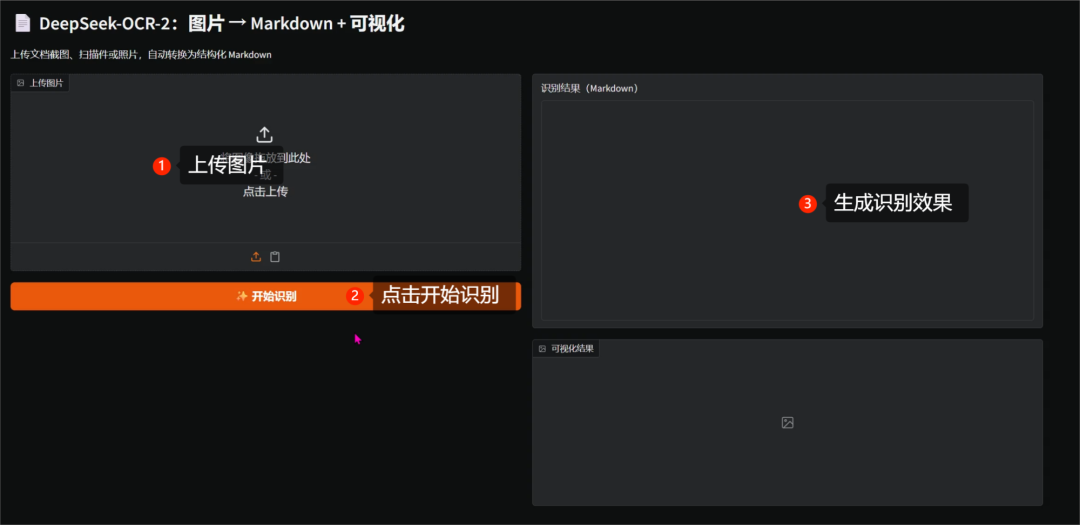Viewport: 1080px width, 525px height.
Task: Click the 识别结果（Markdown）label
Action: point(590,89)
